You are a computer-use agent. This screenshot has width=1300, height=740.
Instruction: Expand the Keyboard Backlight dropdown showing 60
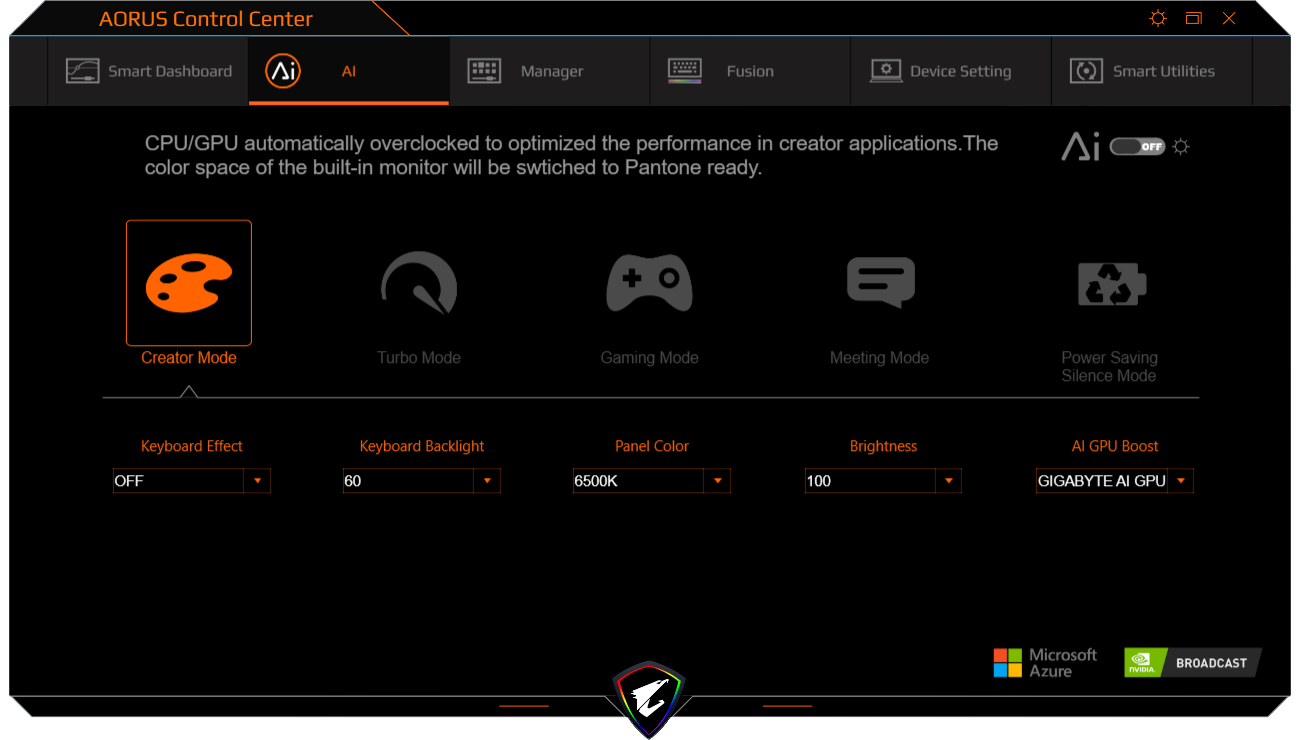(421, 481)
